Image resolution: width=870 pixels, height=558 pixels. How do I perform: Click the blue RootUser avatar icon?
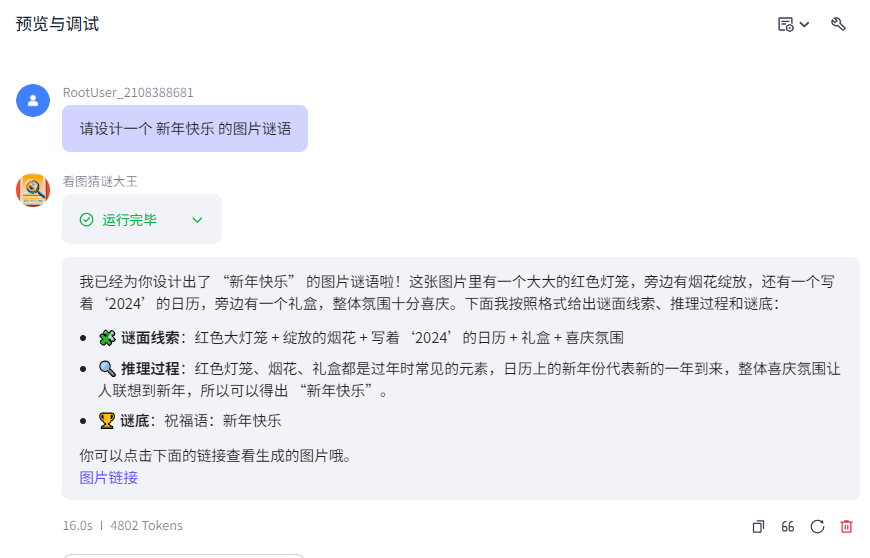tap(33, 100)
